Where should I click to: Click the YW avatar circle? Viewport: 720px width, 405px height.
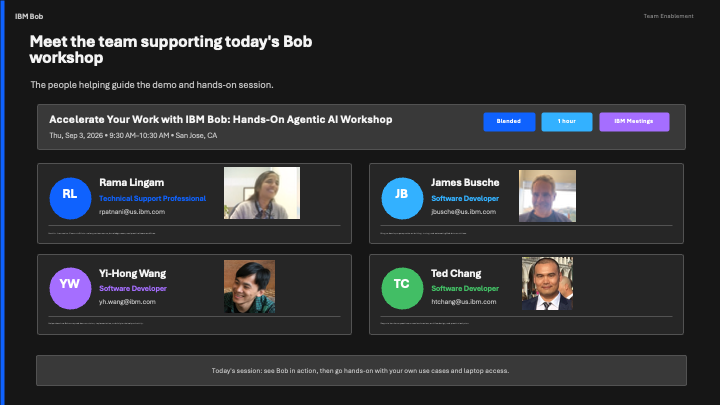pyautogui.click(x=70, y=288)
